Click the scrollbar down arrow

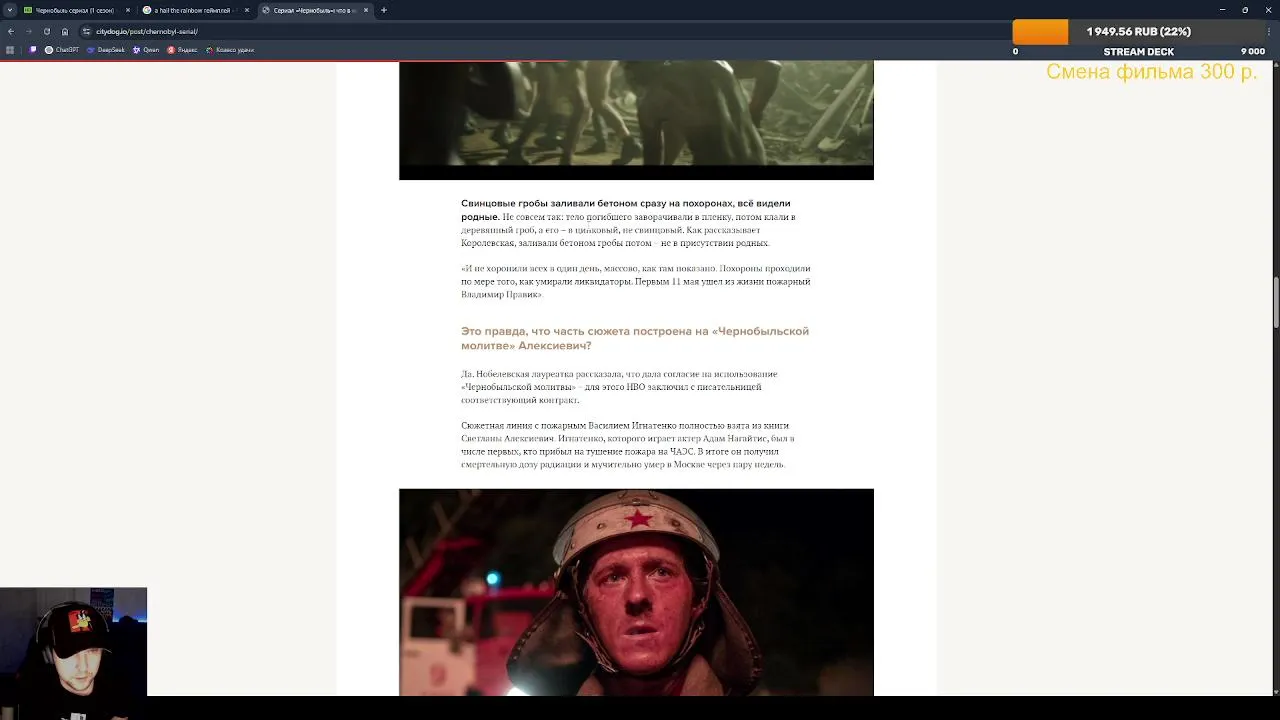(1275, 690)
